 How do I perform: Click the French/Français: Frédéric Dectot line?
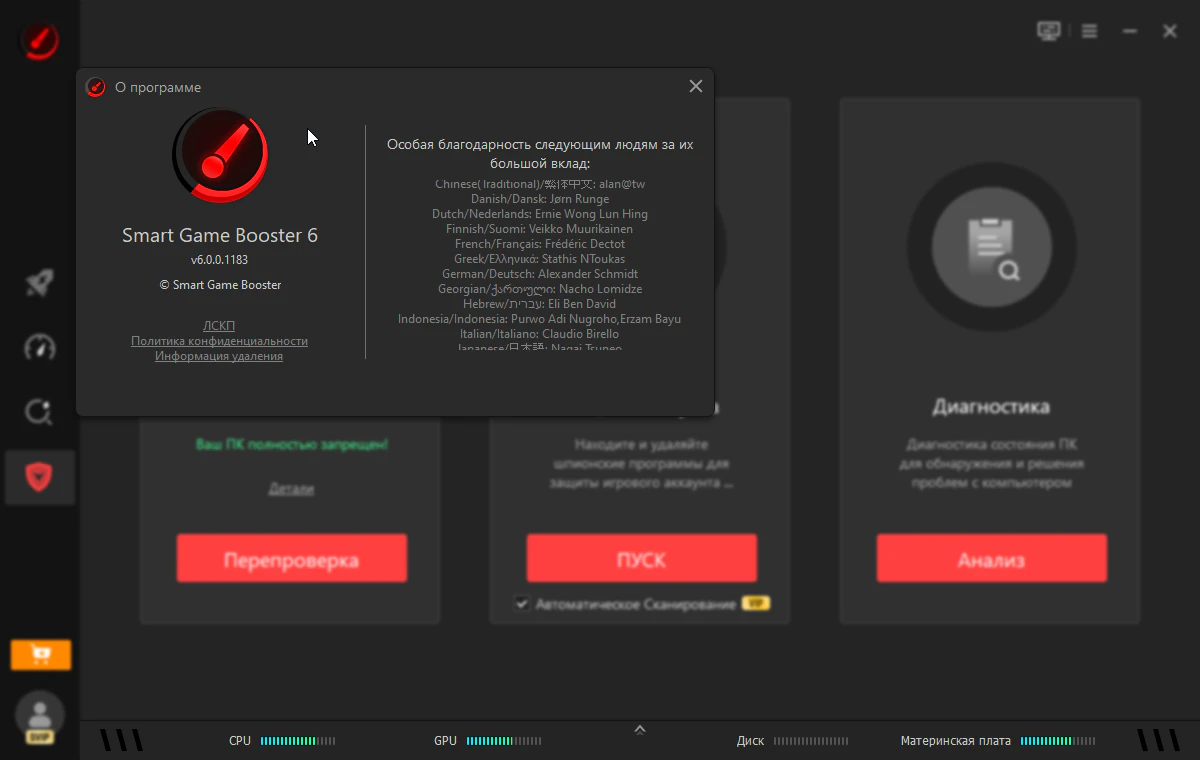(540, 244)
